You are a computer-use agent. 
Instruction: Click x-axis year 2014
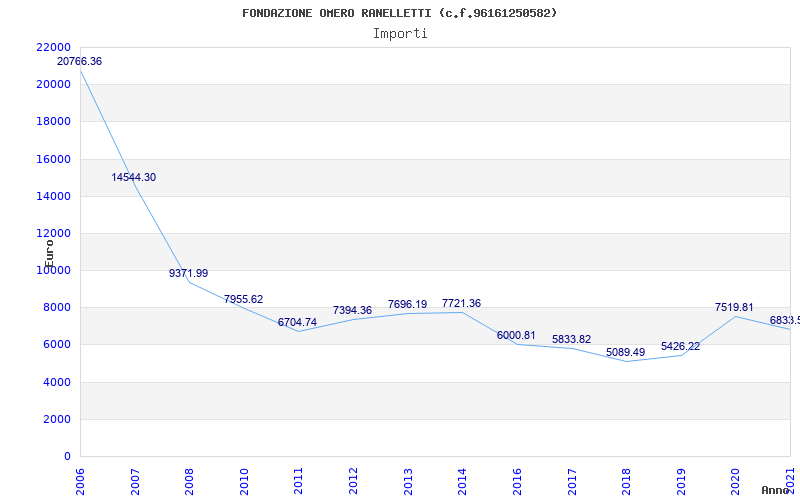point(462,482)
